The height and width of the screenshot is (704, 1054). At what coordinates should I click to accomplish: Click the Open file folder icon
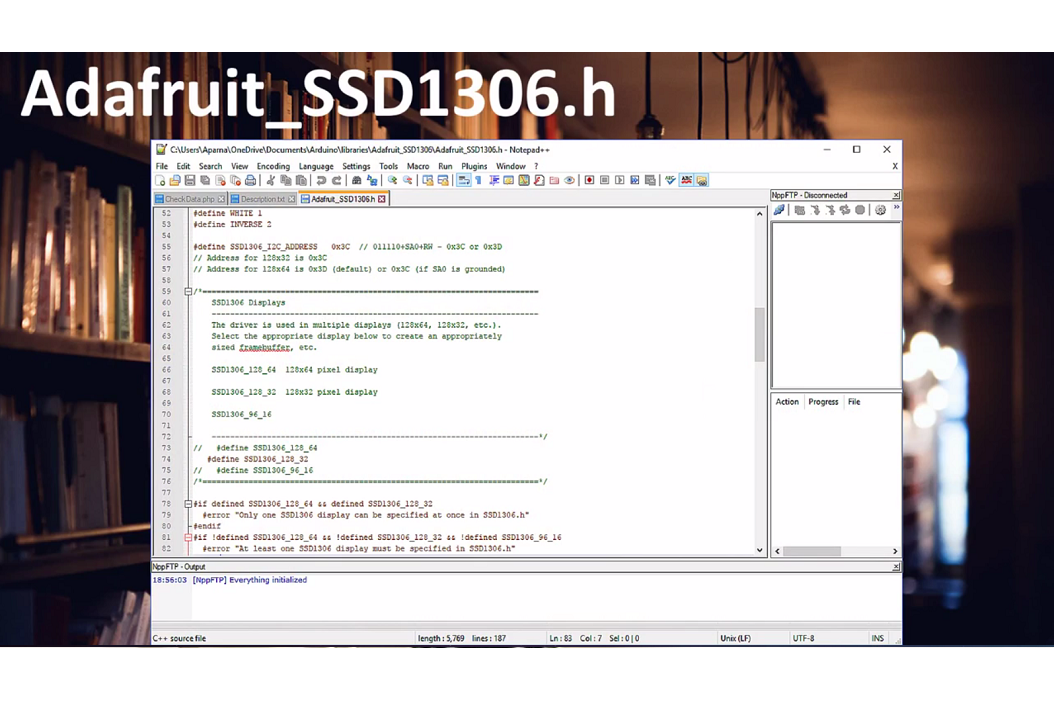[175, 180]
